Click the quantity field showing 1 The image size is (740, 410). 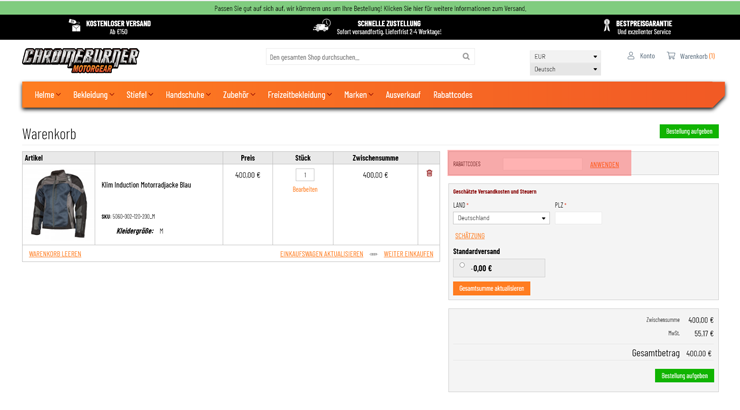tap(305, 175)
